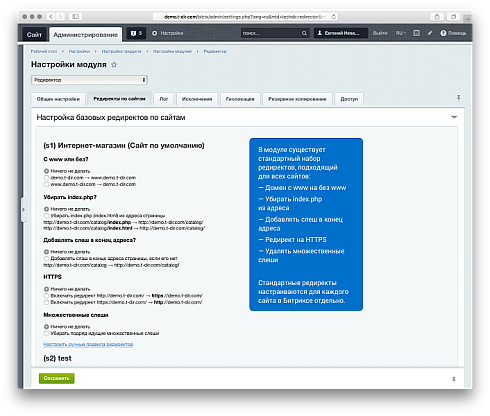Image resolution: width=490 pixels, height=416 pixels.
Task: Add page to favorites with star icon
Action: pos(114,65)
